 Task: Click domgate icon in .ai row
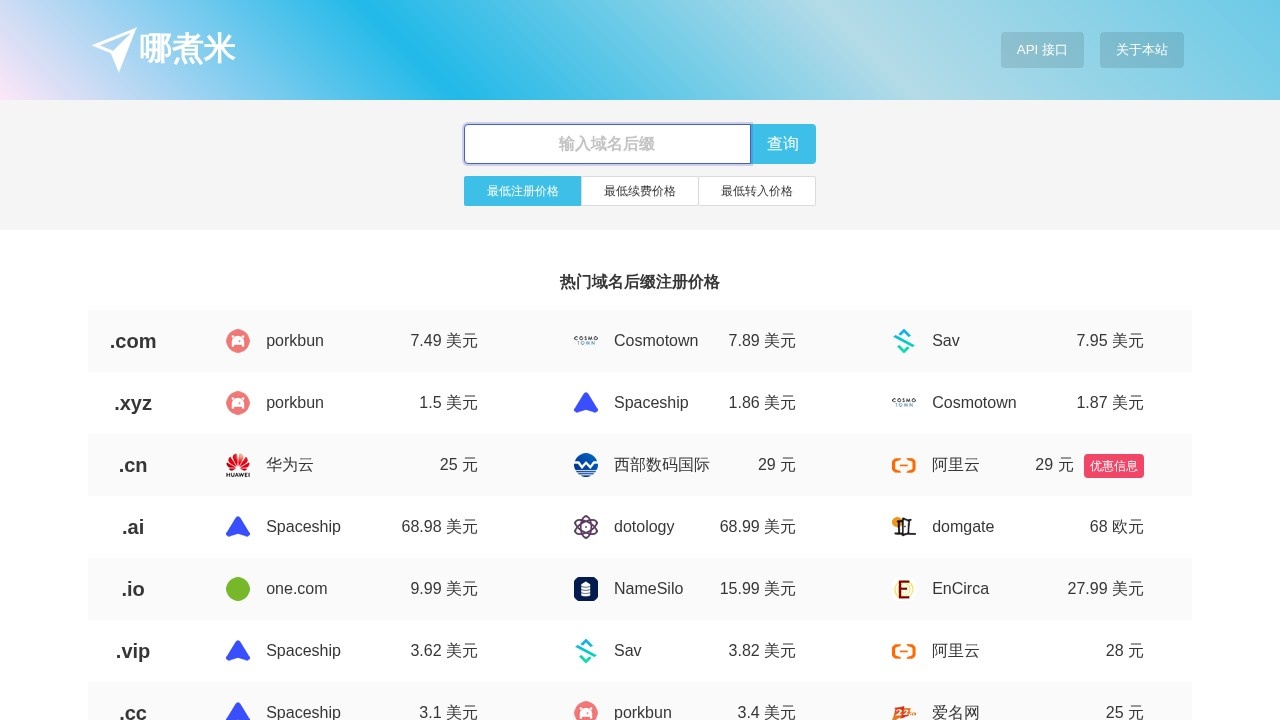coord(904,527)
